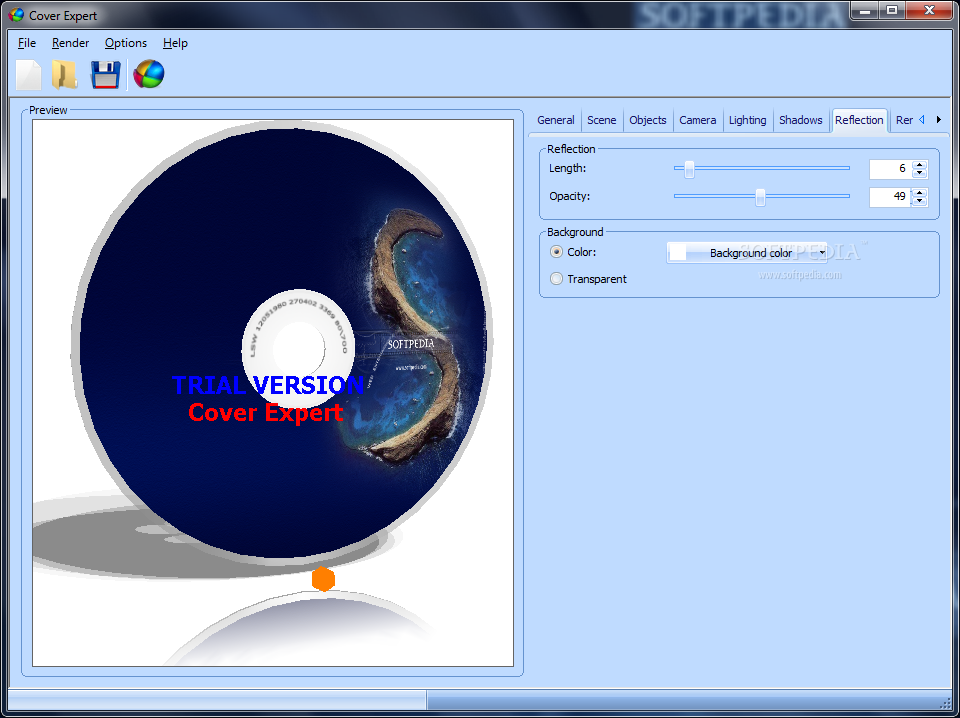The height and width of the screenshot is (718, 960).
Task: Increase Opacity with the up spinner
Action: pos(920,193)
